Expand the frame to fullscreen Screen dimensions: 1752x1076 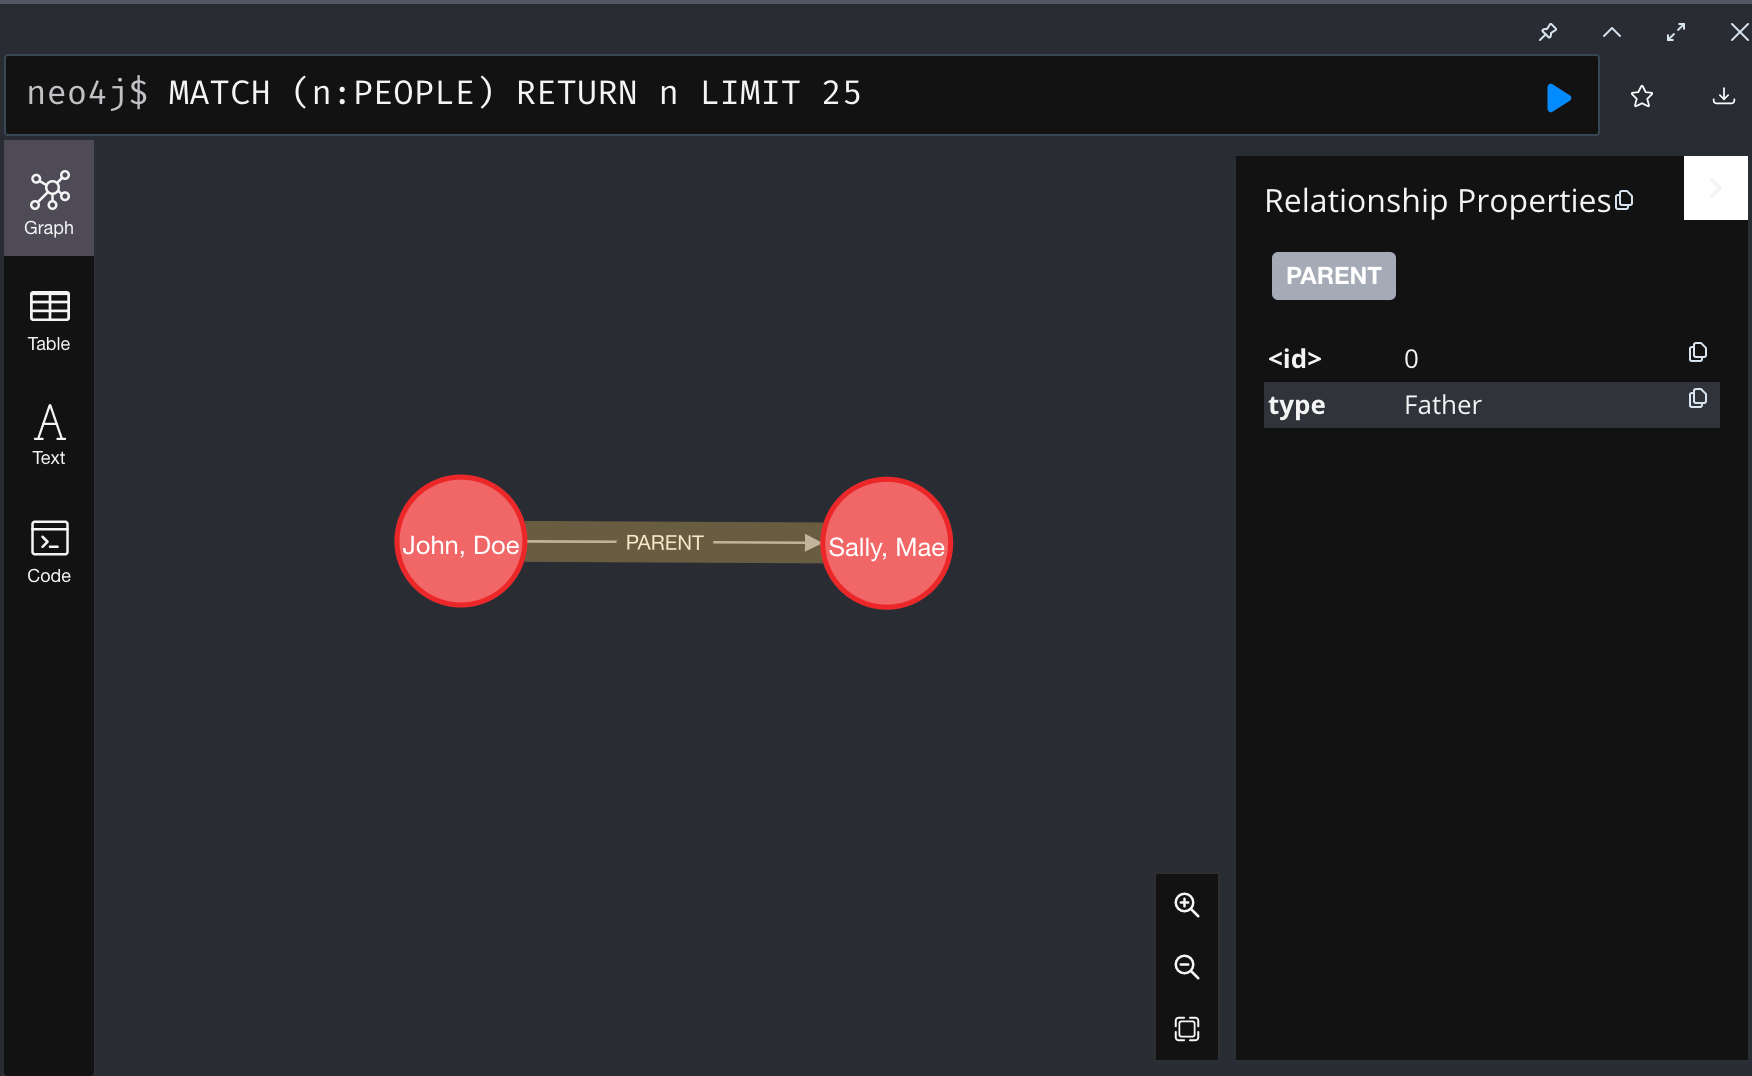(1676, 32)
